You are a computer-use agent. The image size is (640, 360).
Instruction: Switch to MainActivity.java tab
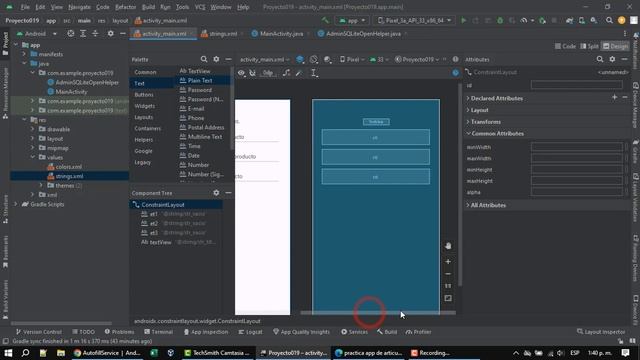coord(278,33)
